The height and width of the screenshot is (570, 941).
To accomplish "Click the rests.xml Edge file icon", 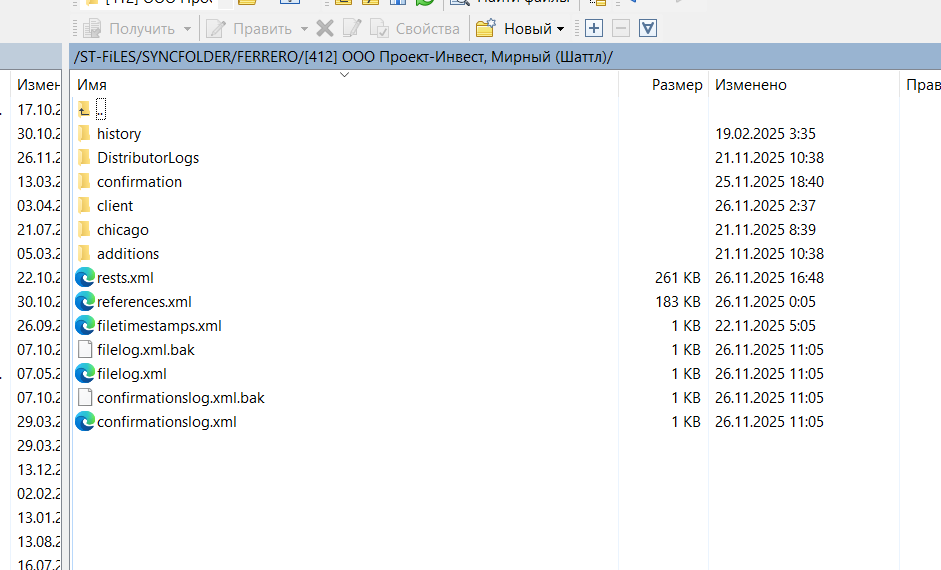I will coord(85,277).
